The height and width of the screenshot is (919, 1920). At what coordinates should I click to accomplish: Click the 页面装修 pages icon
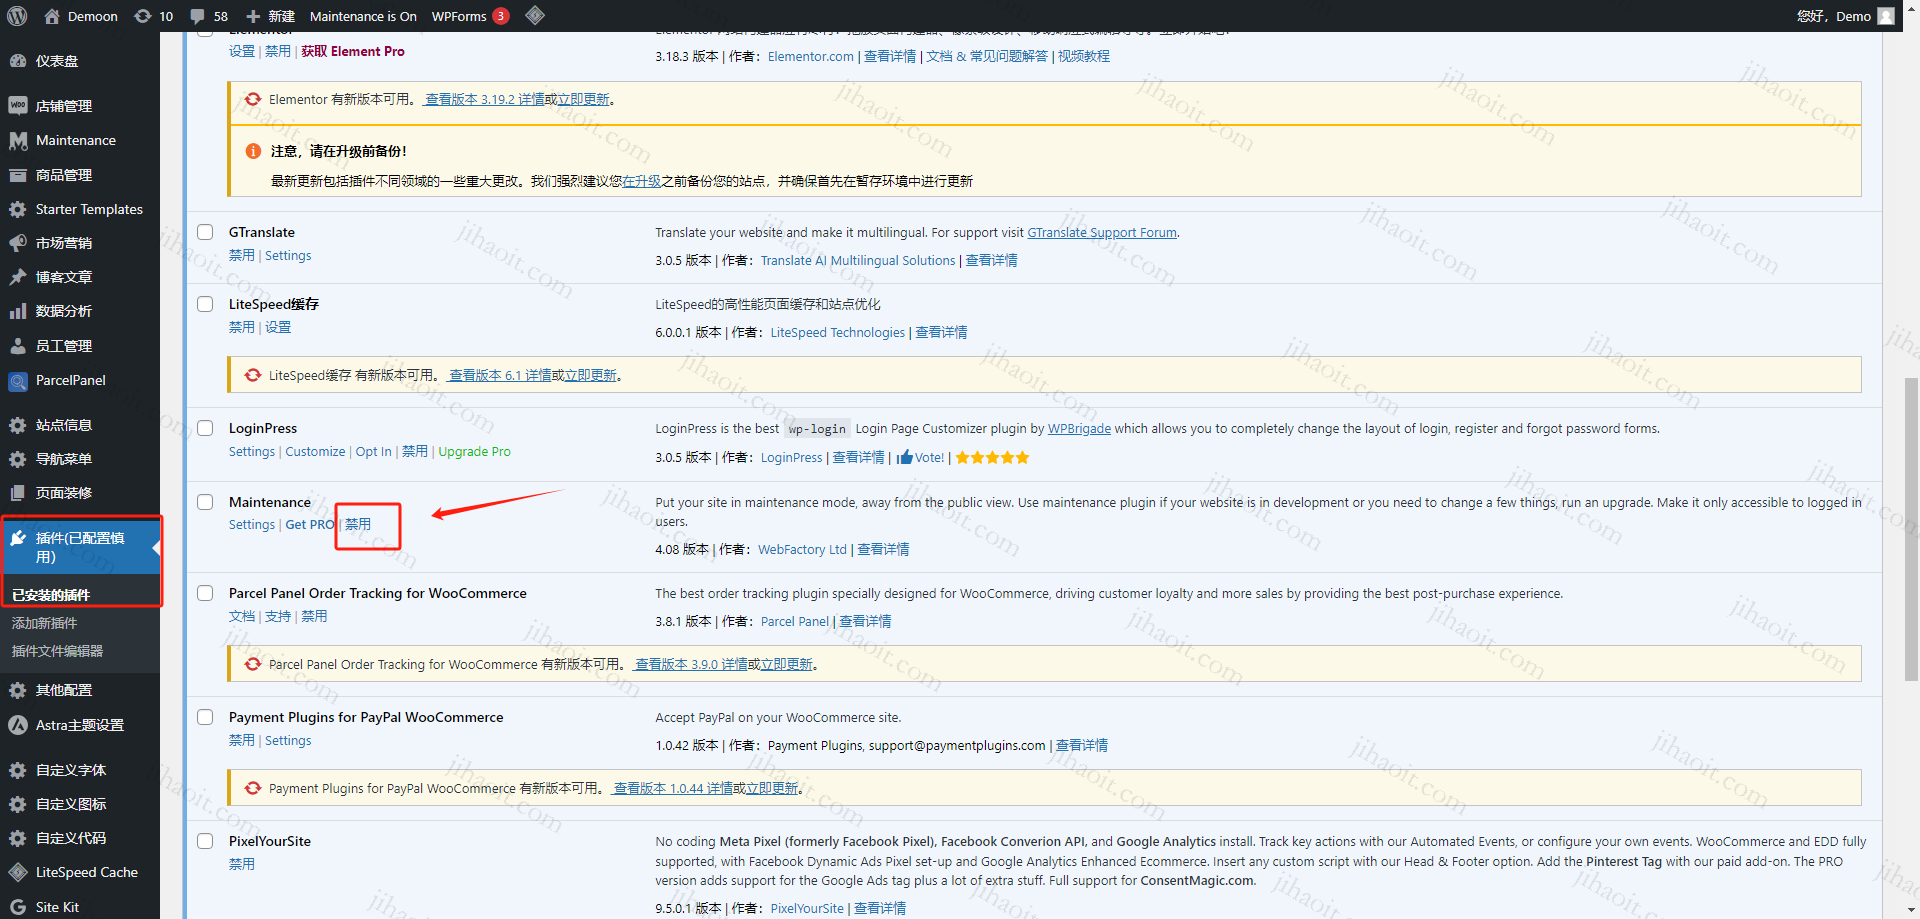pos(18,493)
